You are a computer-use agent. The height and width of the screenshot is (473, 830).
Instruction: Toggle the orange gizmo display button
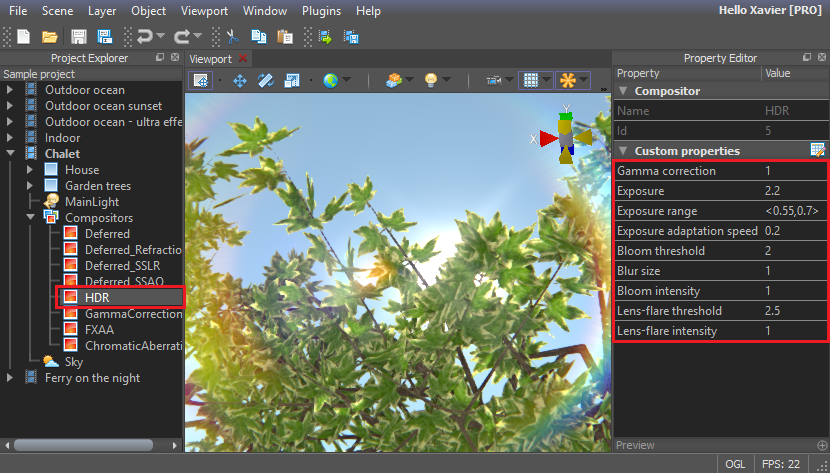pos(567,80)
